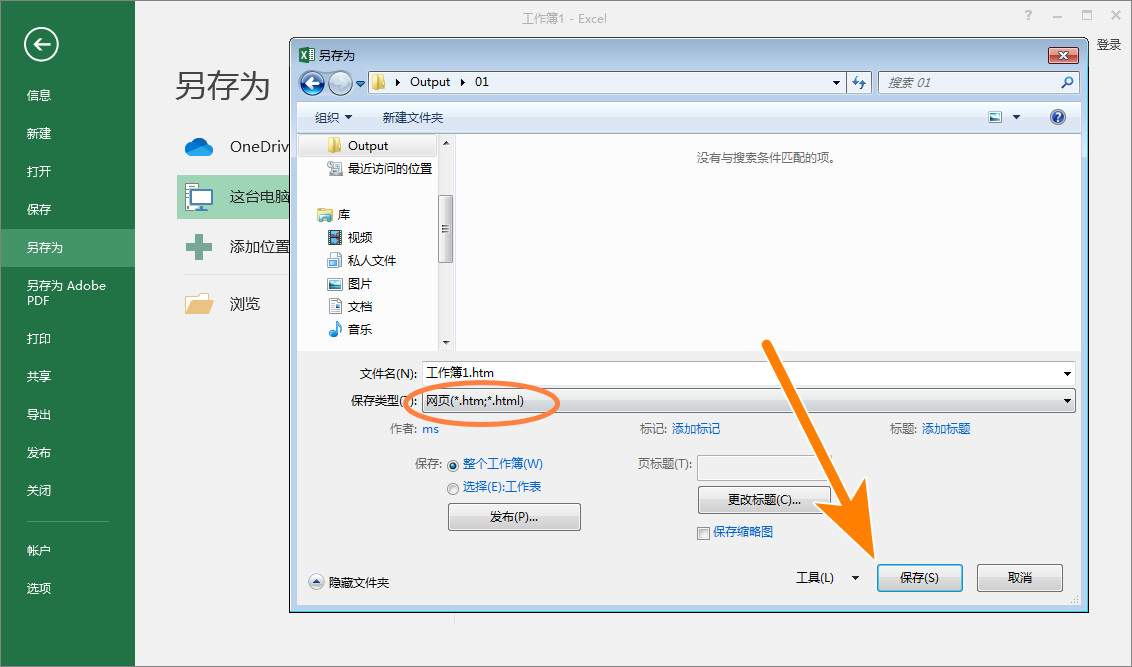The image size is (1132, 667).
Task: Select the 选择:工作表 radio button
Action: (453, 488)
